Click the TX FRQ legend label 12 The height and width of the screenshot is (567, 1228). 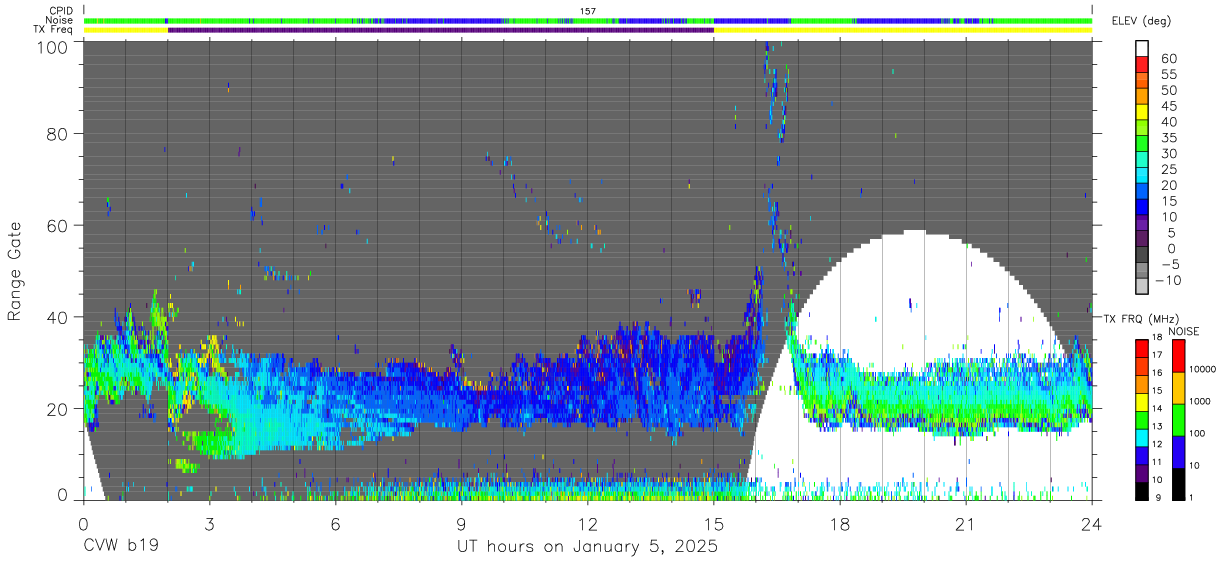pos(1158,445)
